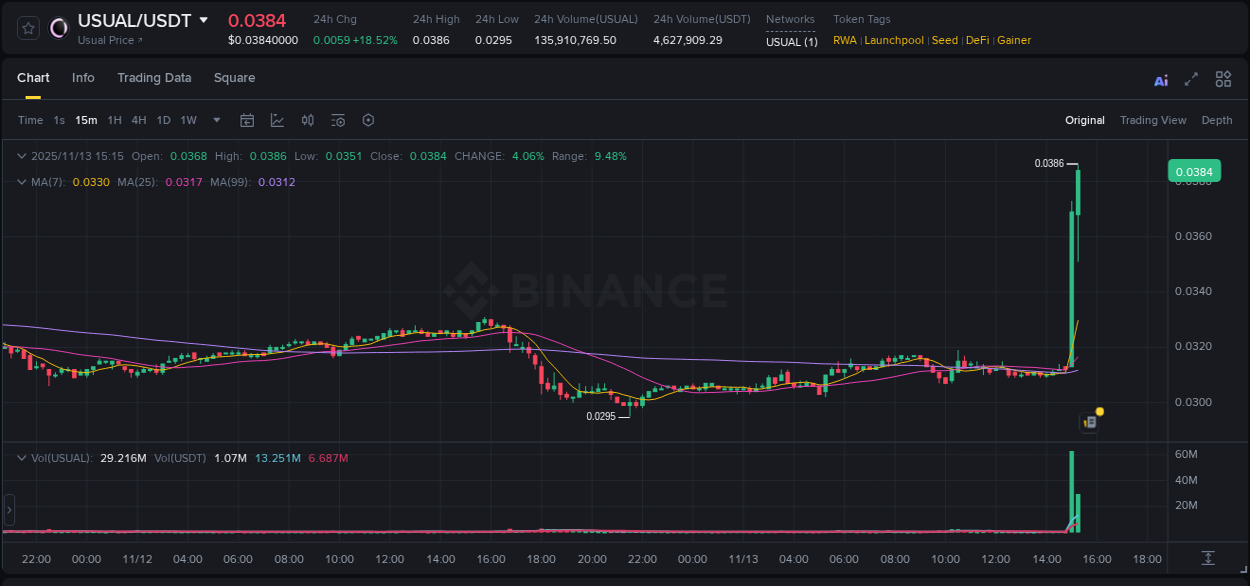1250x586 pixels.
Task: Switch to the Trading Data tab
Action: (154, 78)
